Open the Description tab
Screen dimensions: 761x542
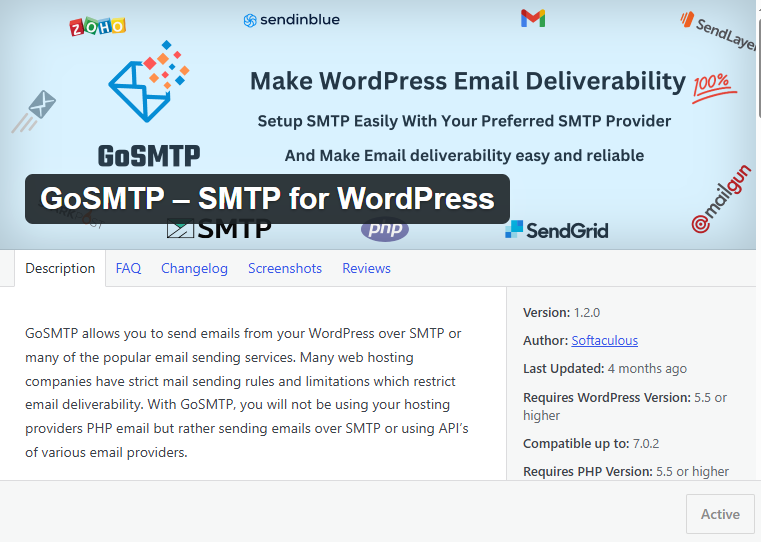point(60,268)
